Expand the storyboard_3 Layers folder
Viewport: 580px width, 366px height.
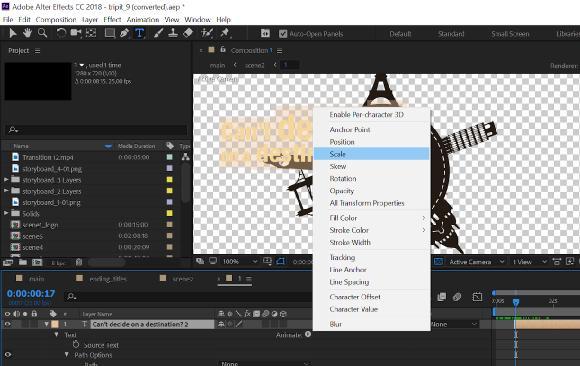click(x=6, y=180)
